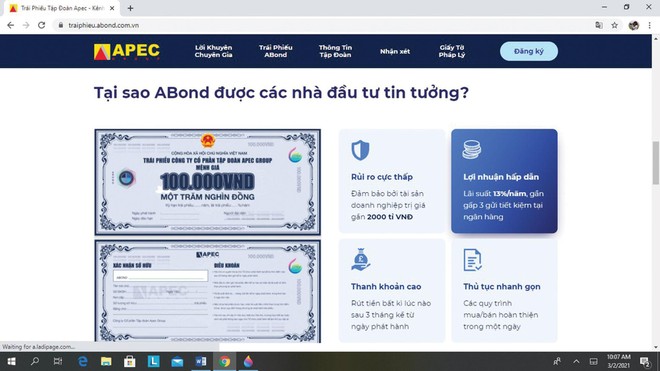The width and height of the screenshot is (660, 371).
Task: Open Microsoft Store from taskbar
Action: pos(130,361)
